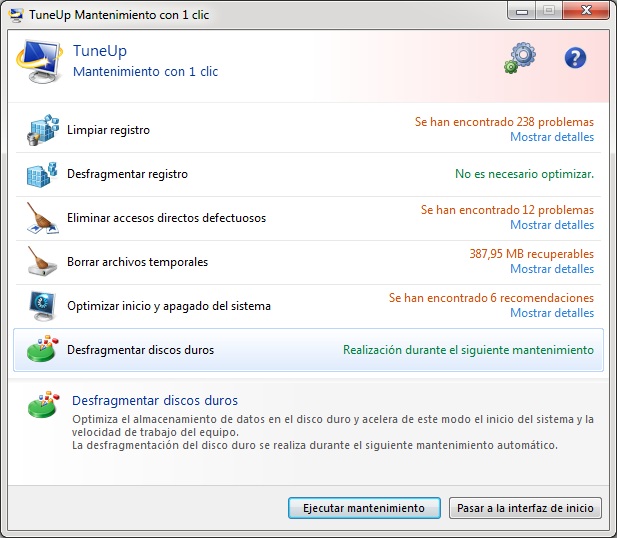Show details for inicio y apagado

point(552,313)
